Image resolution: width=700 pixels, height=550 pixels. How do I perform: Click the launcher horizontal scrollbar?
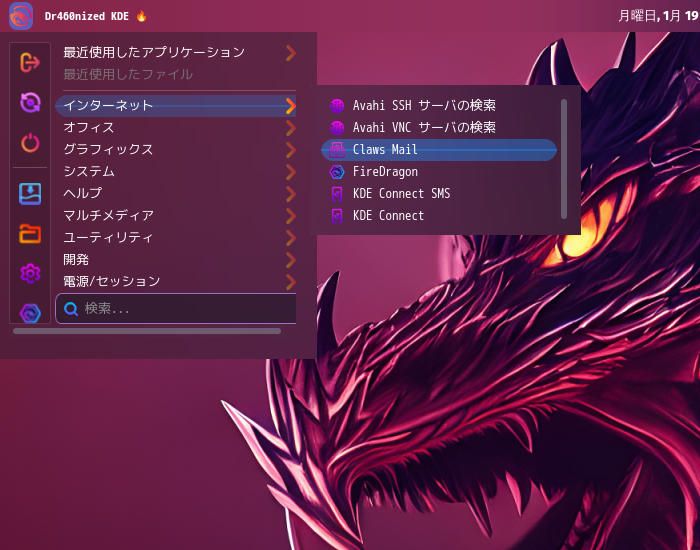[x=147, y=331]
